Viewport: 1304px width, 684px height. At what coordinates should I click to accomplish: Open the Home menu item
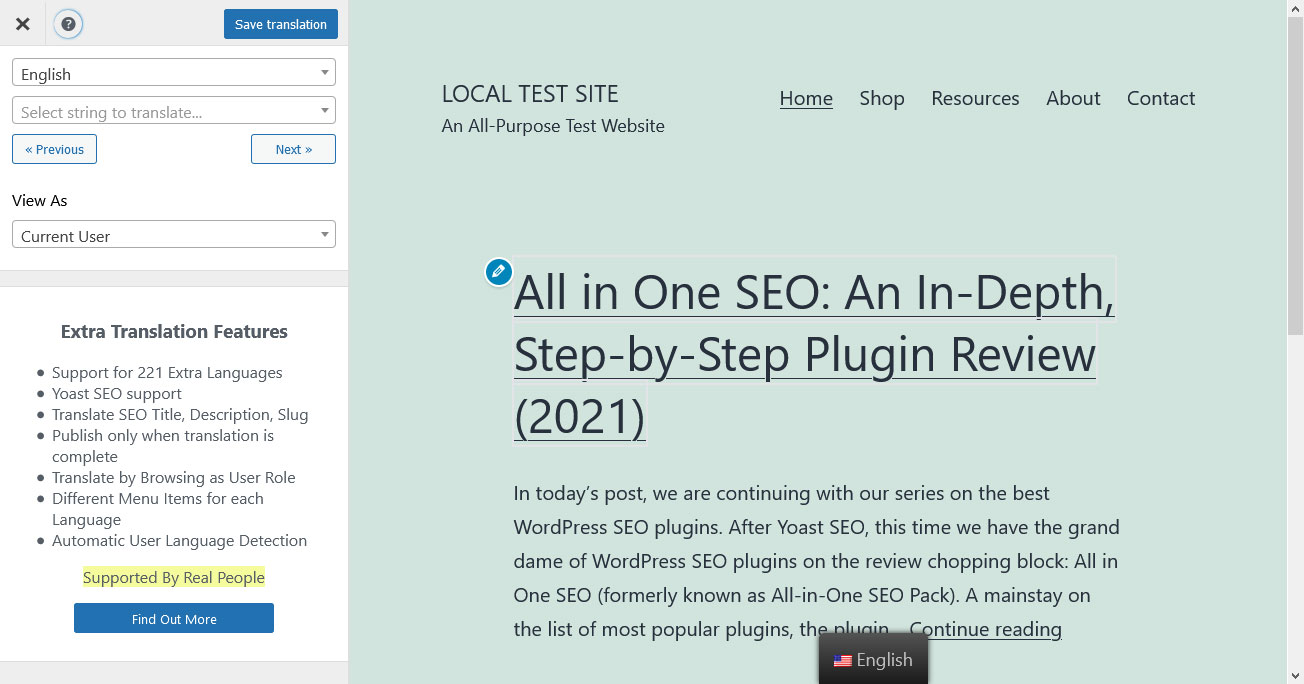(806, 98)
